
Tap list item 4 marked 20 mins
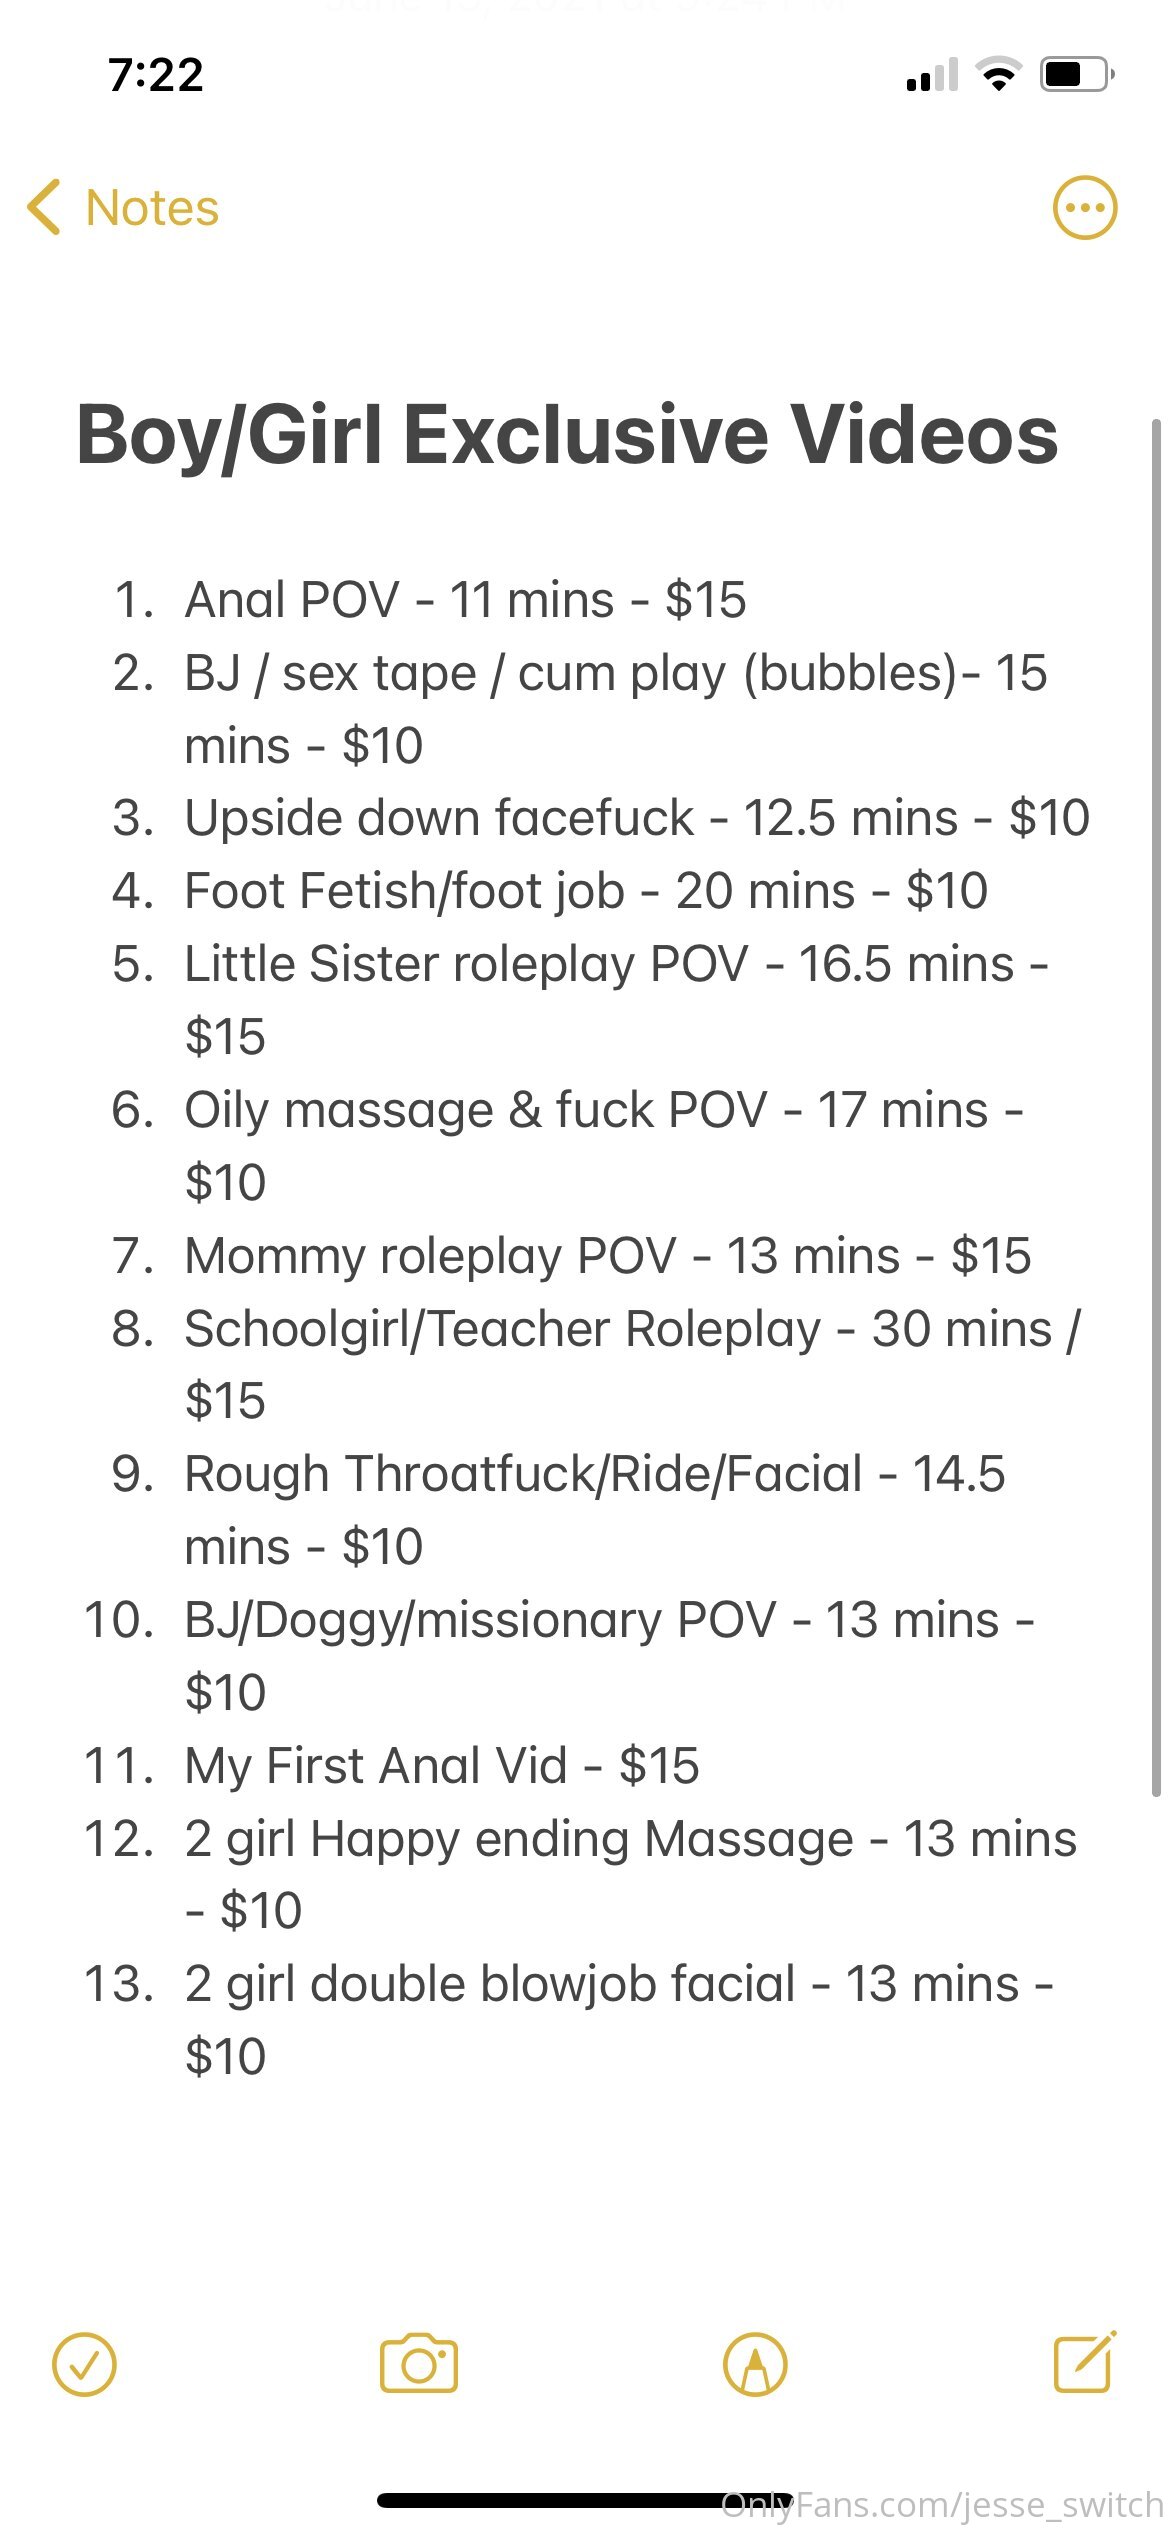coord(586,891)
